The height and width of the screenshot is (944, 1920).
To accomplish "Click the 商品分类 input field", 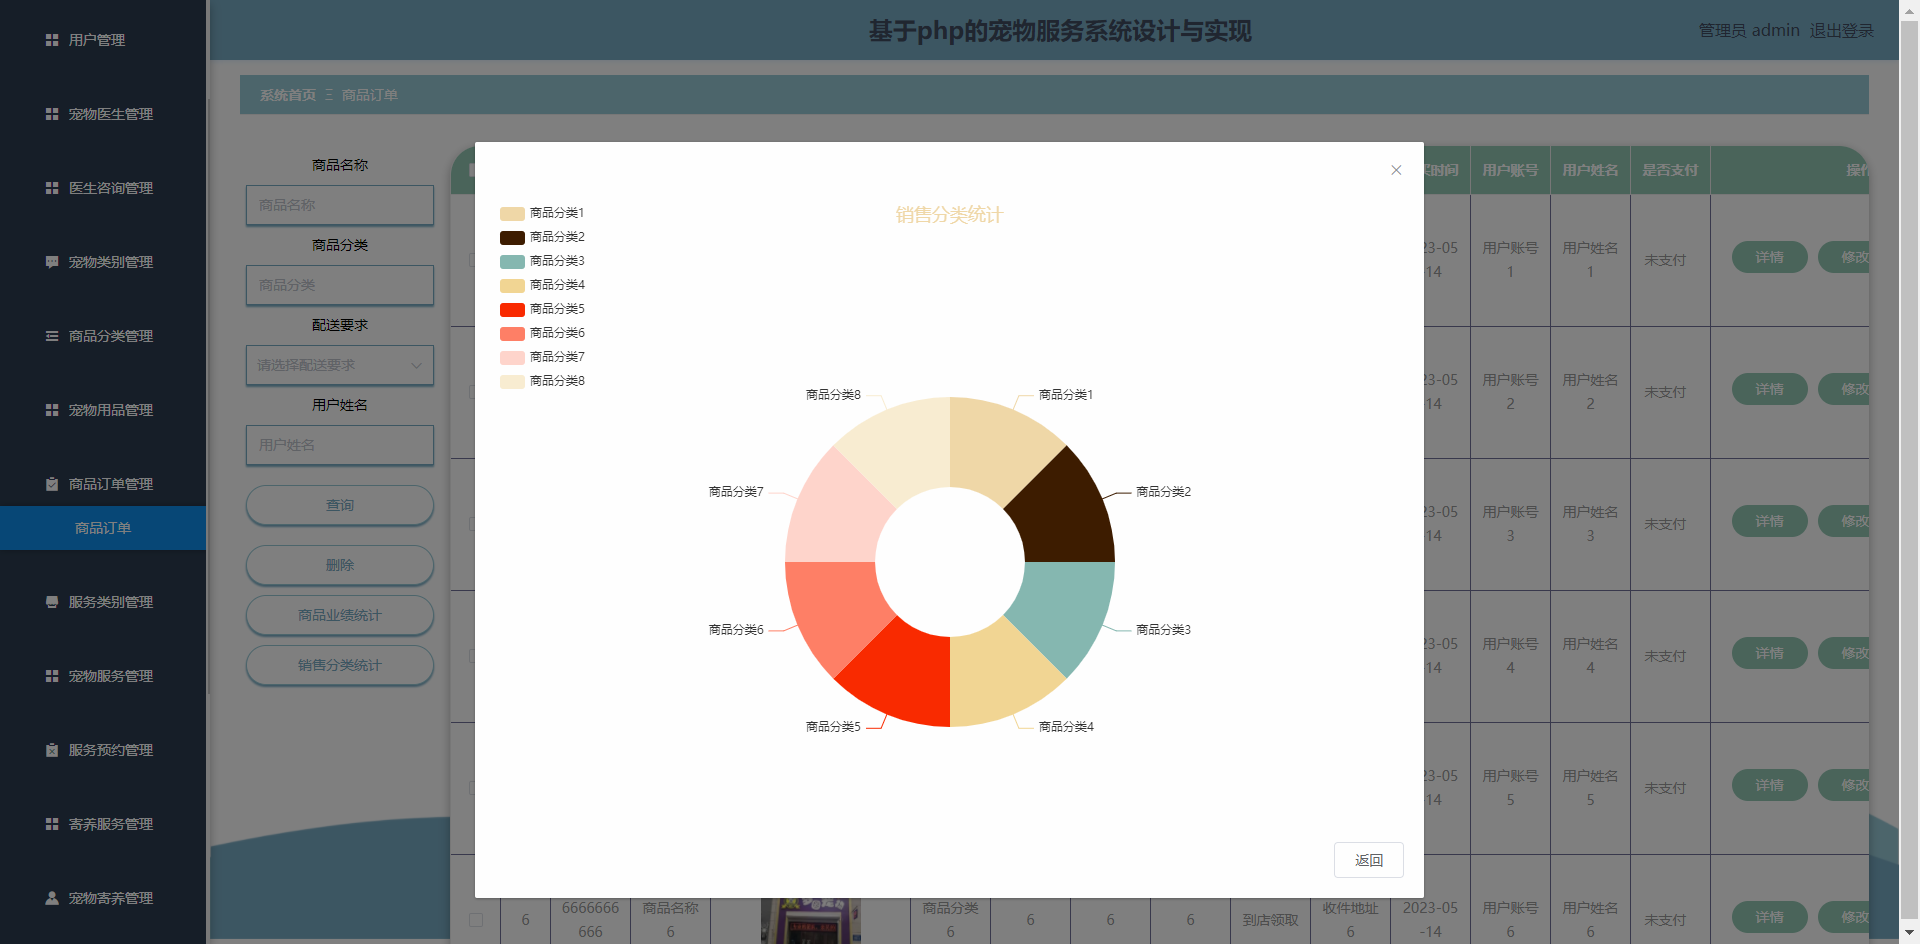I will 340,285.
